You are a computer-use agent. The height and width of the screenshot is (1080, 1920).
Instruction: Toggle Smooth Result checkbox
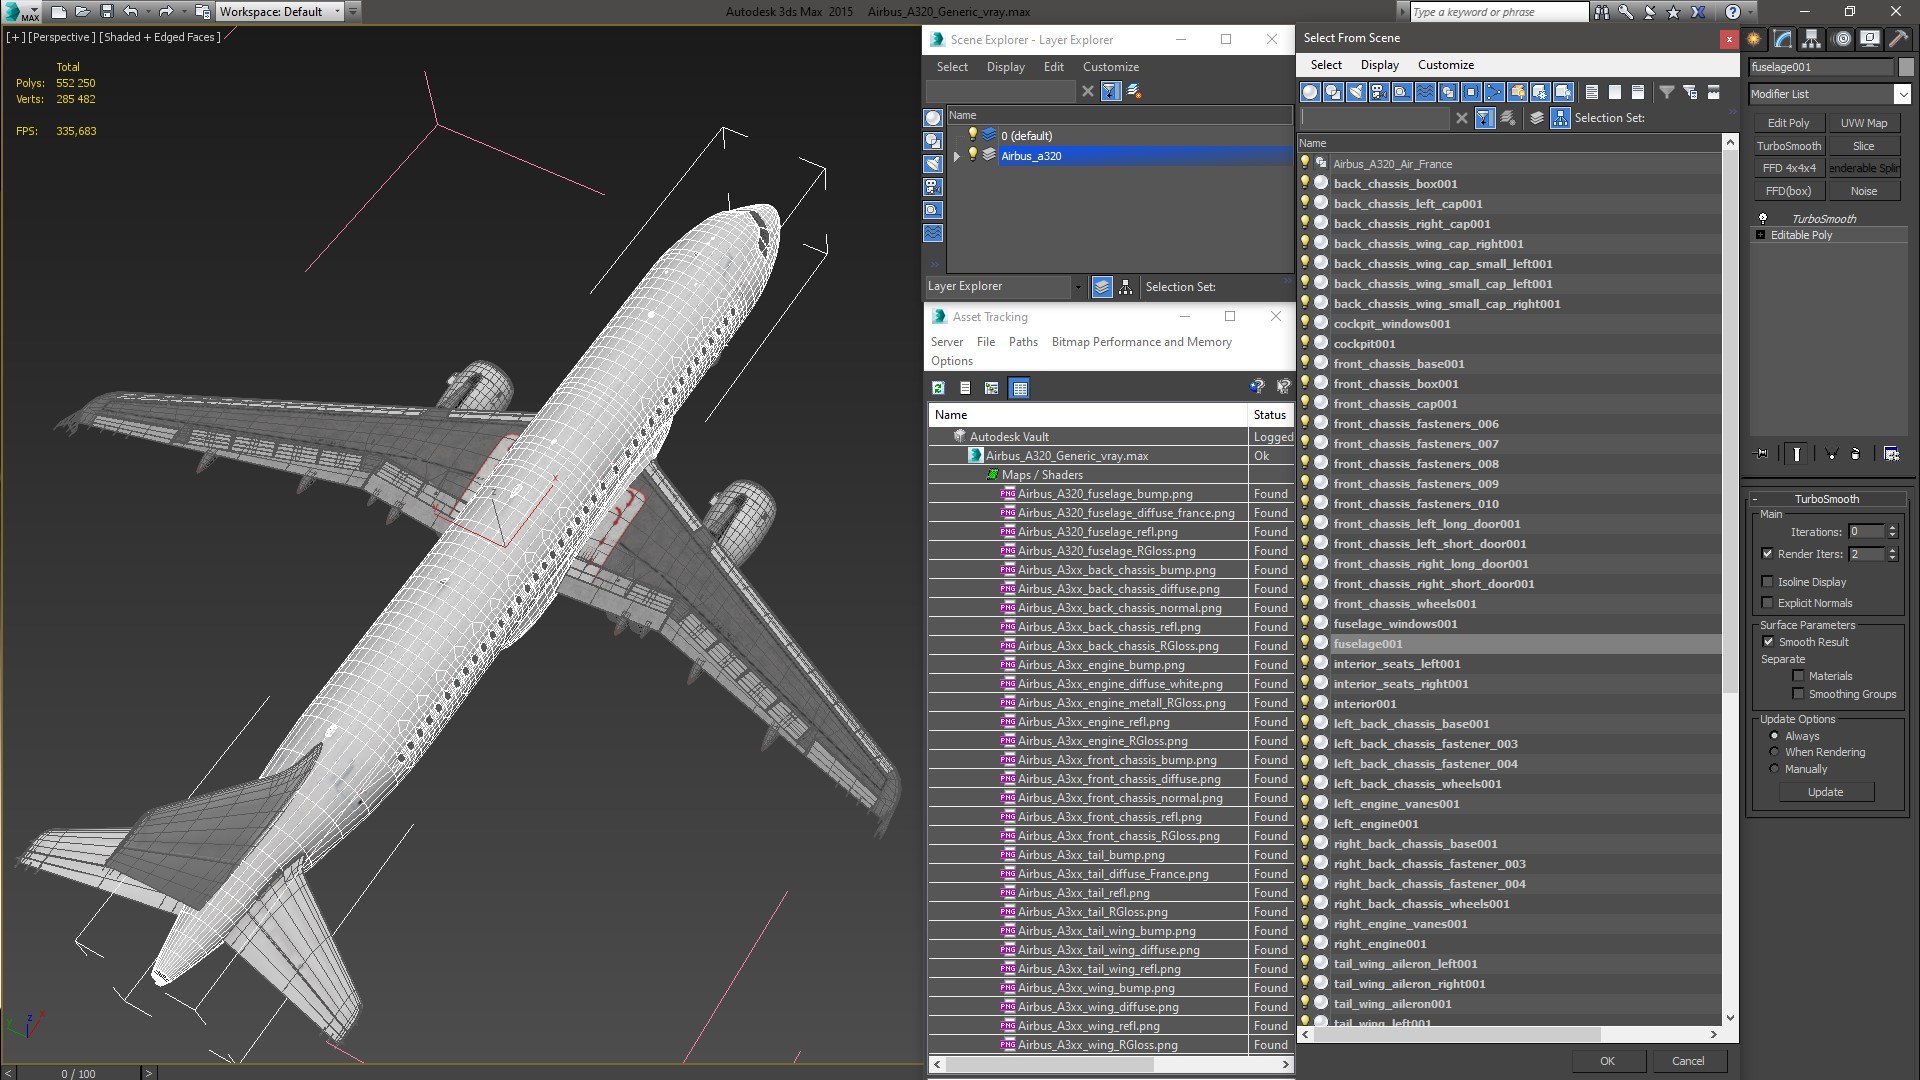click(1768, 642)
